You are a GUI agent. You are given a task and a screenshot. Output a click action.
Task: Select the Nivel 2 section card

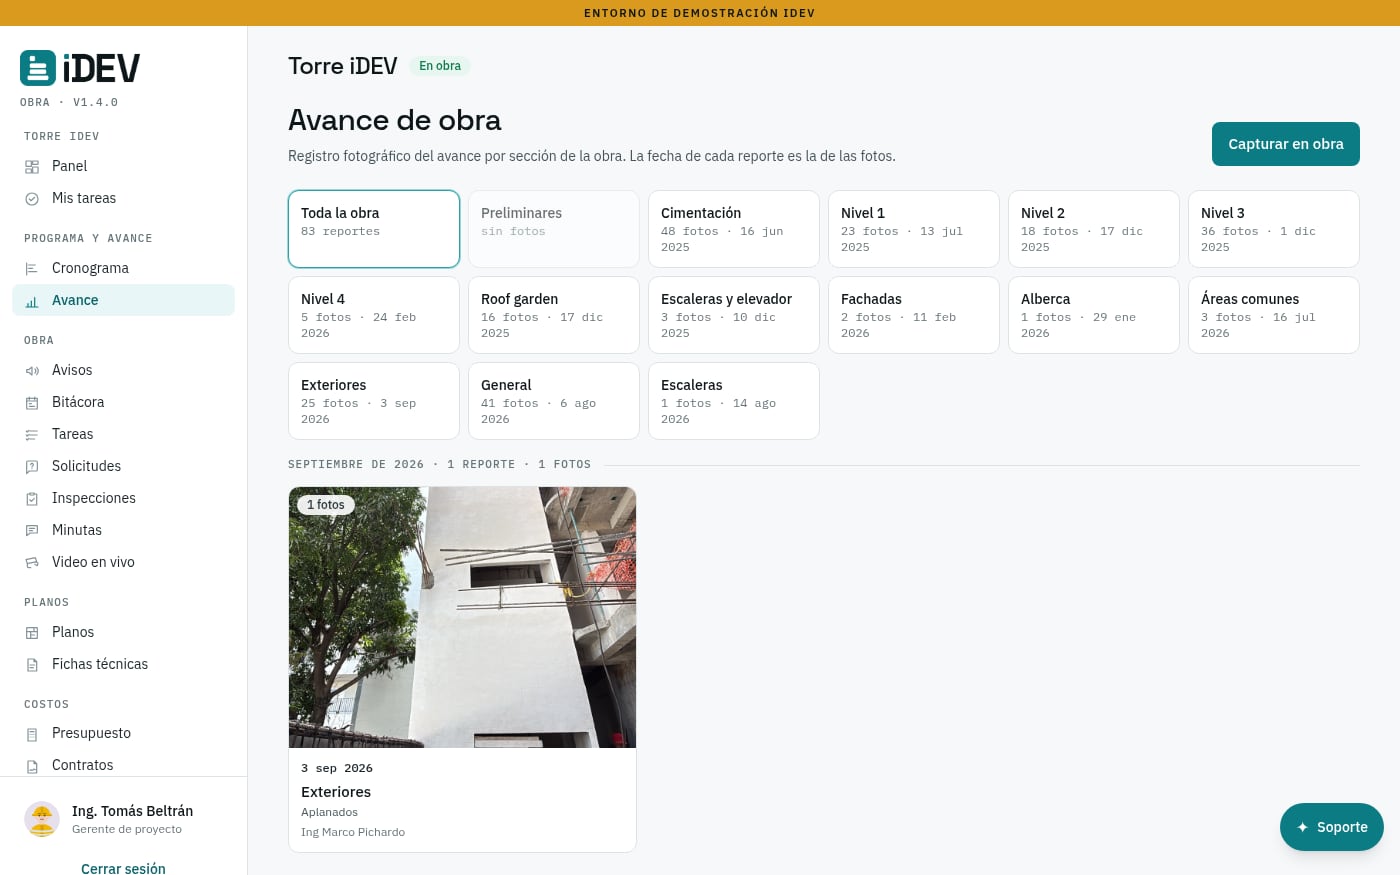pos(1094,229)
